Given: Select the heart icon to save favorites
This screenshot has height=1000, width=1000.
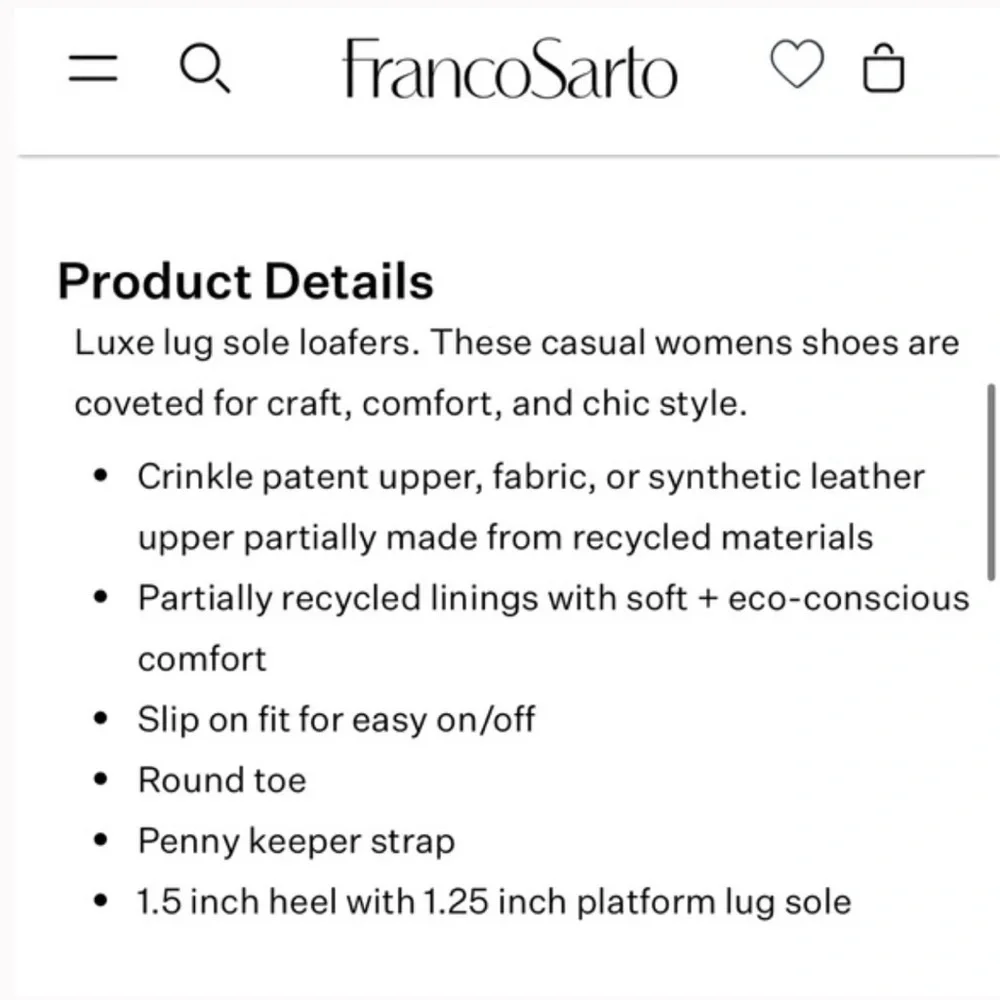Looking at the screenshot, I should click(796, 68).
